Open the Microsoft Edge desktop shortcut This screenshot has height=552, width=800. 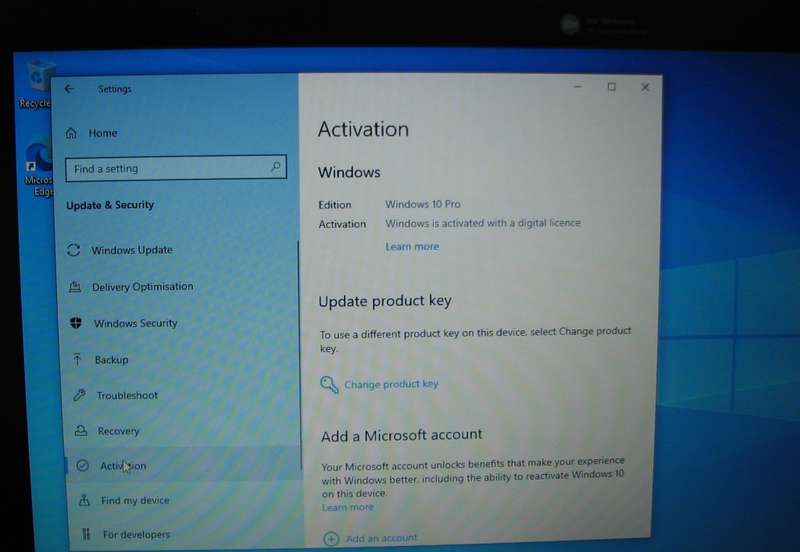[x=39, y=169]
